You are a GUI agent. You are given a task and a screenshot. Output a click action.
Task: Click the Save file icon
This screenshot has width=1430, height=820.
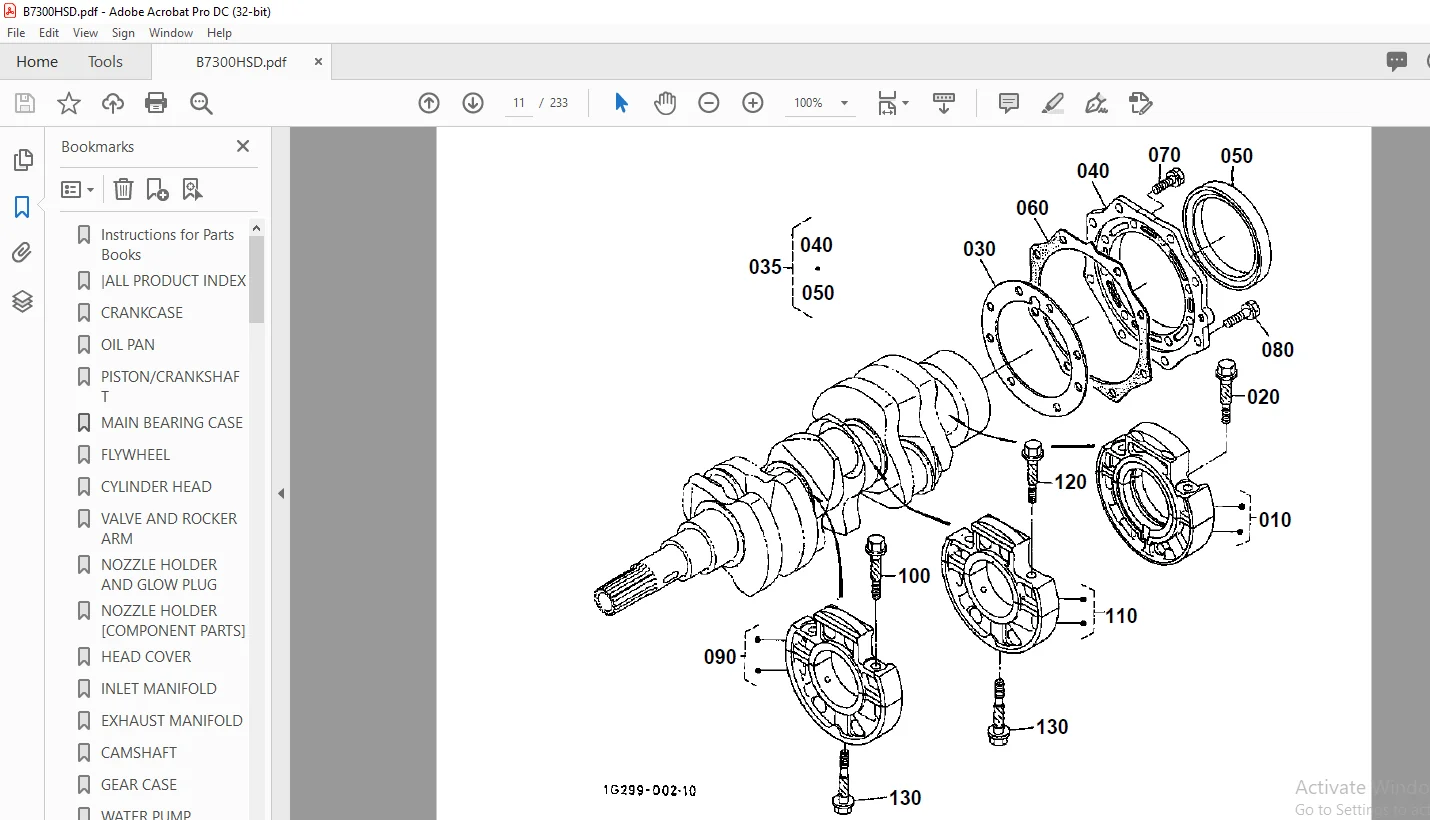pyautogui.click(x=25, y=103)
